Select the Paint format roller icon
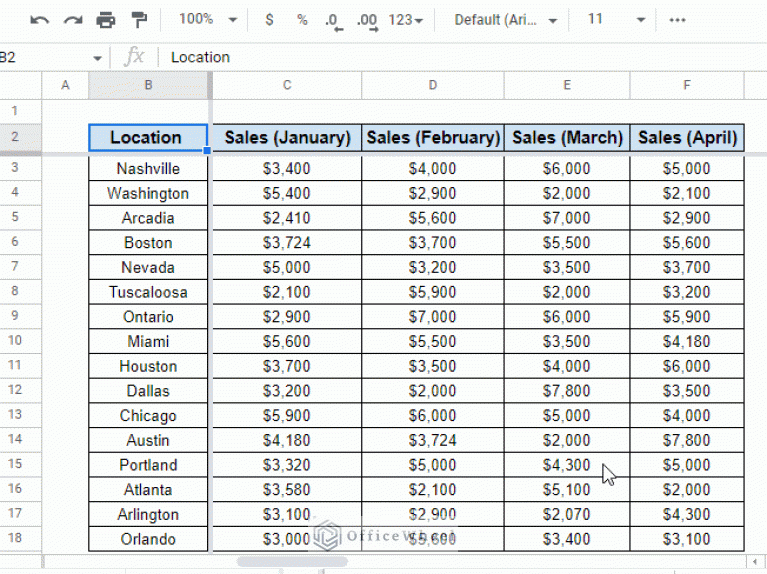 (x=139, y=20)
